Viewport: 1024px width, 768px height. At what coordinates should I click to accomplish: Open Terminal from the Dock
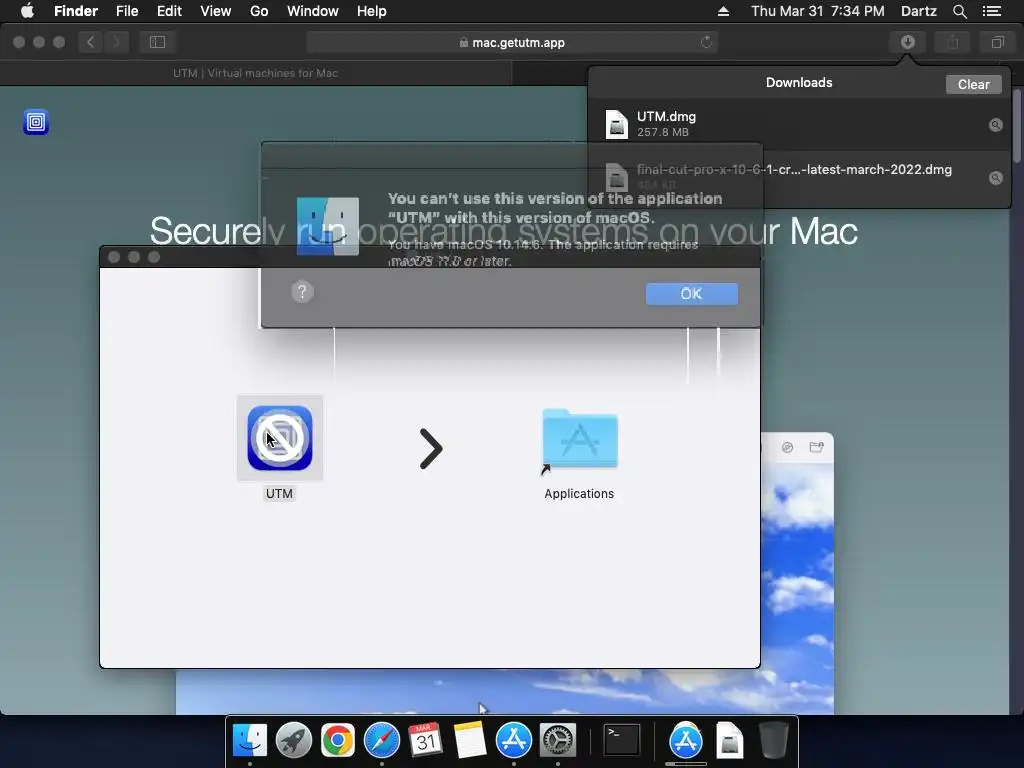click(621, 740)
